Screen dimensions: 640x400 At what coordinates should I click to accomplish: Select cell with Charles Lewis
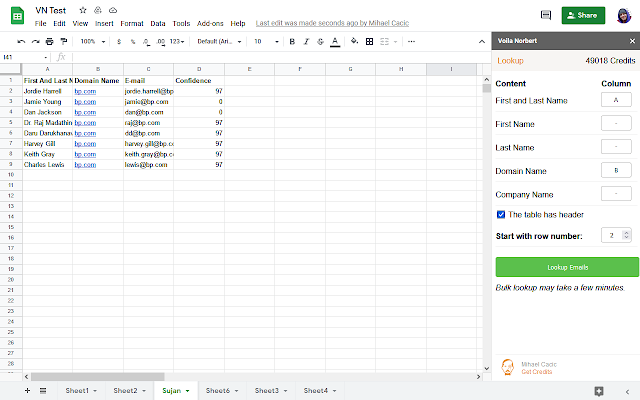[47, 165]
